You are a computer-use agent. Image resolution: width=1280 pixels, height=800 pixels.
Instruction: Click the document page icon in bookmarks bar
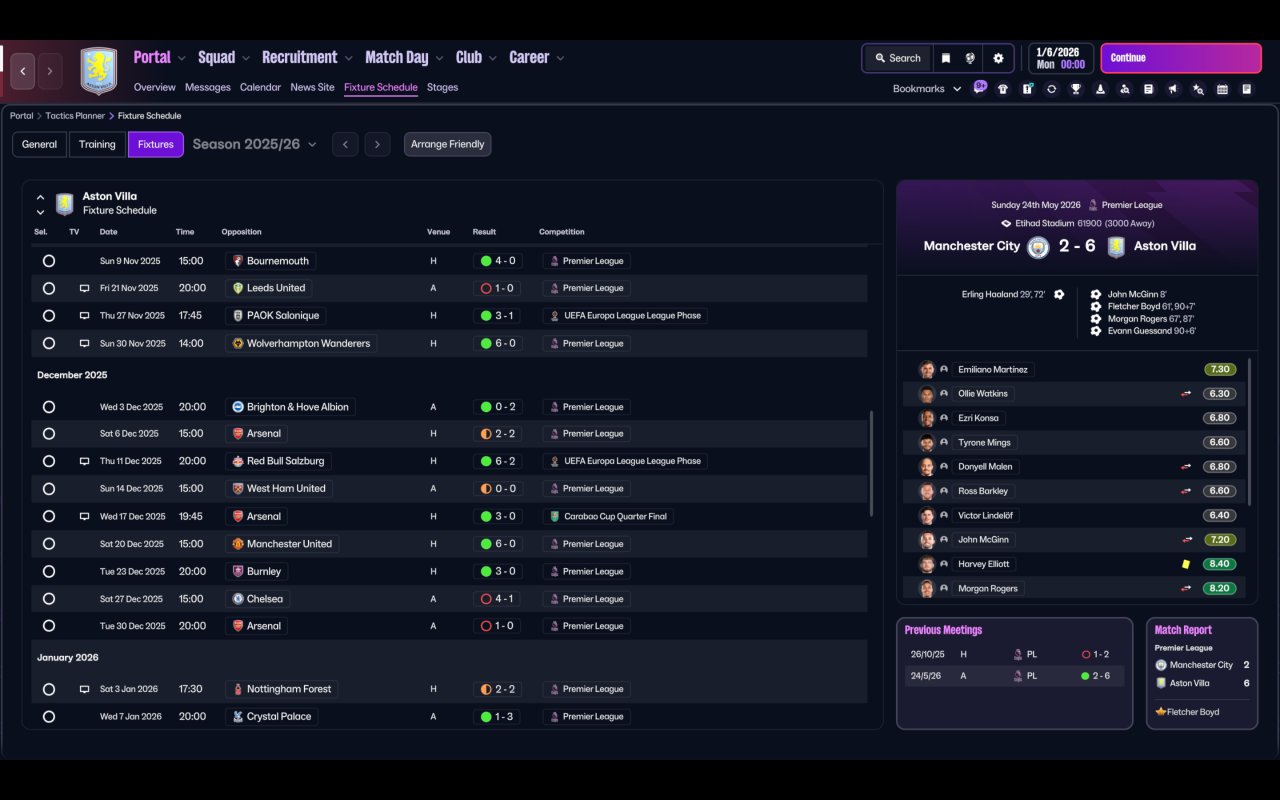pyautogui.click(x=1149, y=89)
